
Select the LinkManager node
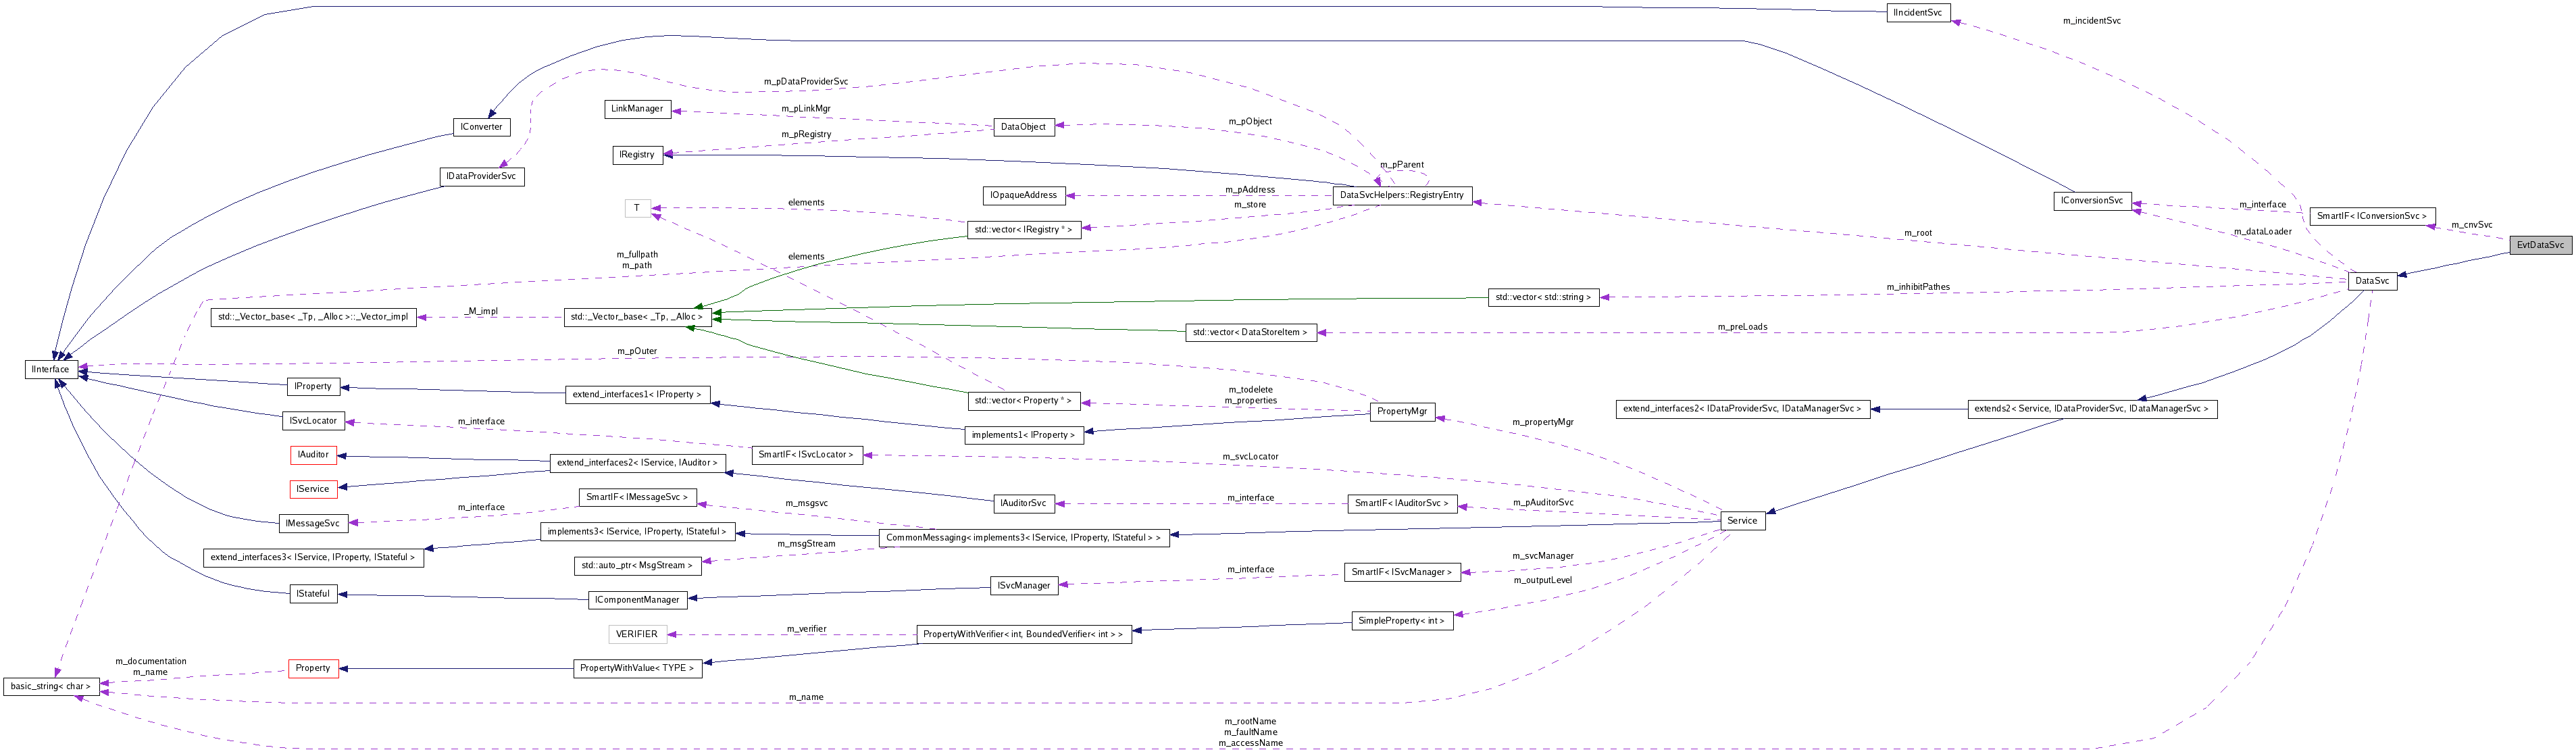coord(637,110)
